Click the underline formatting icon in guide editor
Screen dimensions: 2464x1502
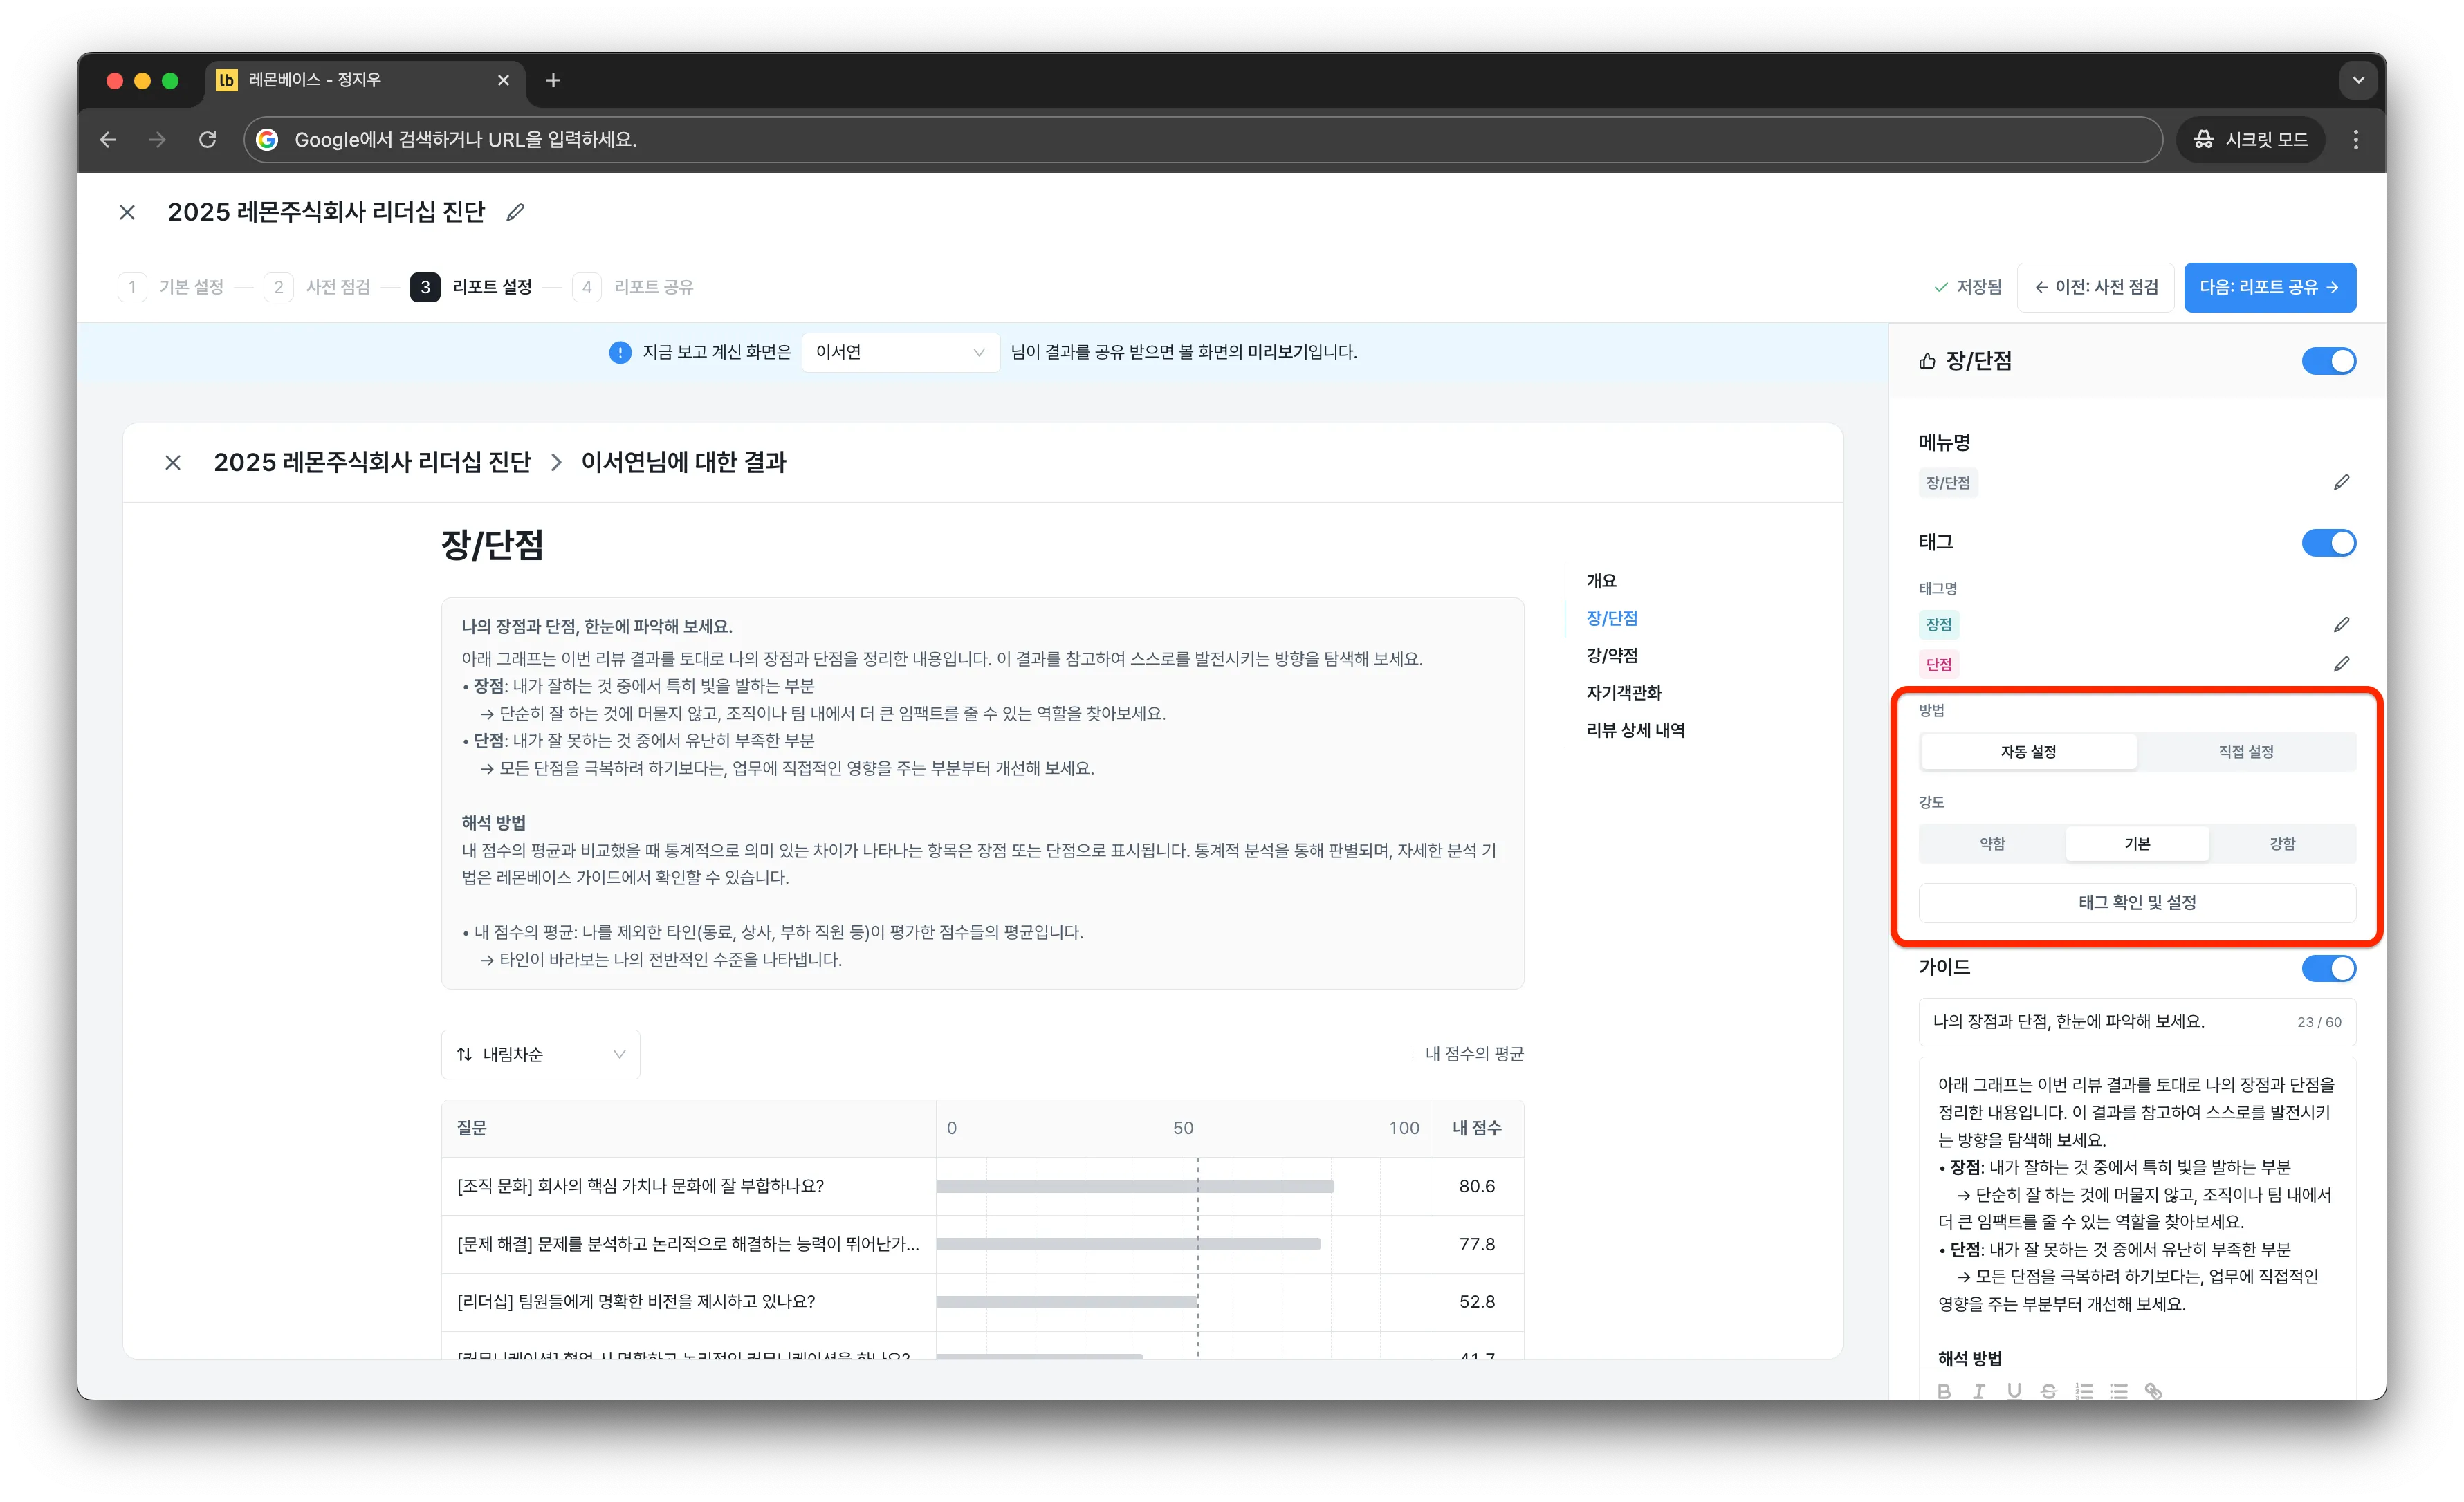(2014, 1390)
